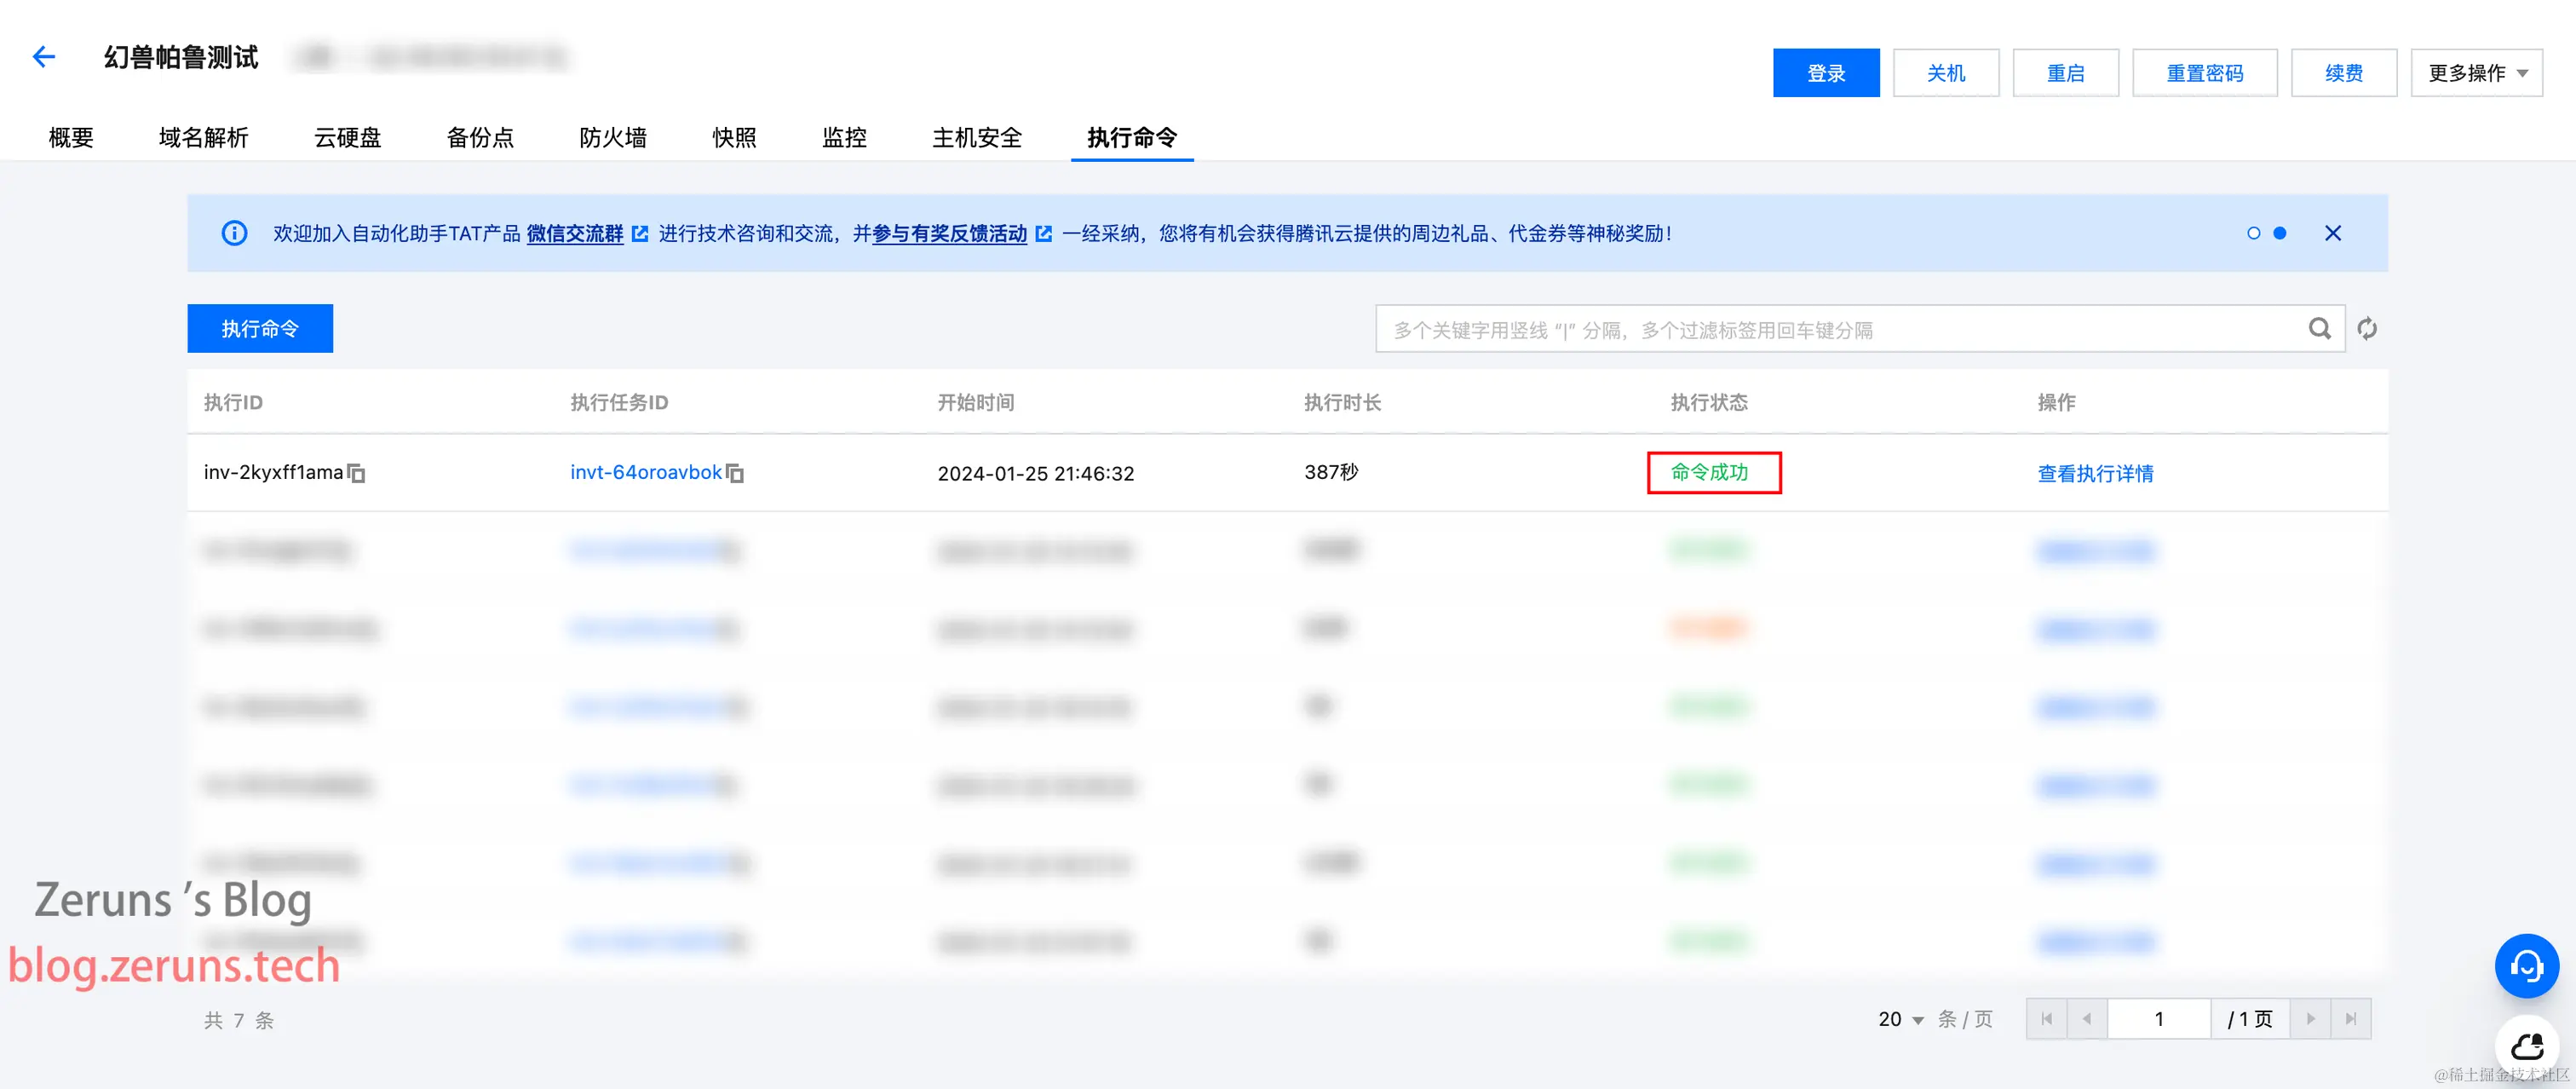Open 查看执行详情 link

tap(2095, 473)
